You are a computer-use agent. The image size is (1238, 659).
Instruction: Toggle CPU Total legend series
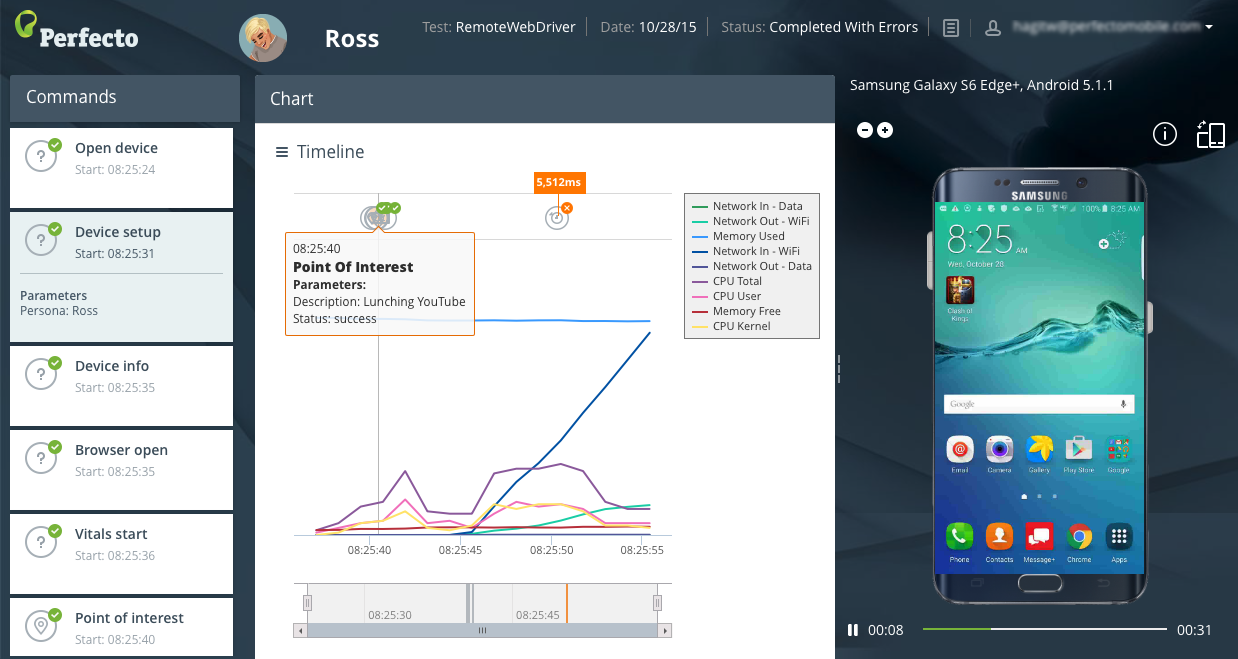tap(727, 281)
